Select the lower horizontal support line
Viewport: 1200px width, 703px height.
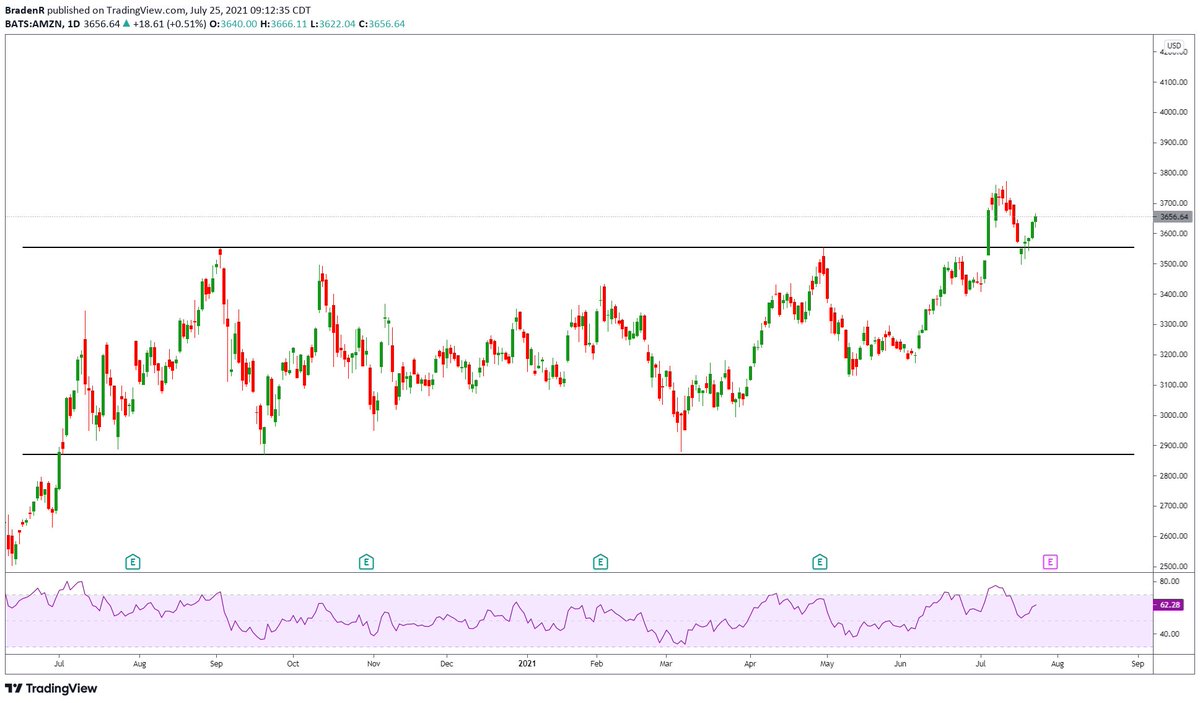pos(578,454)
